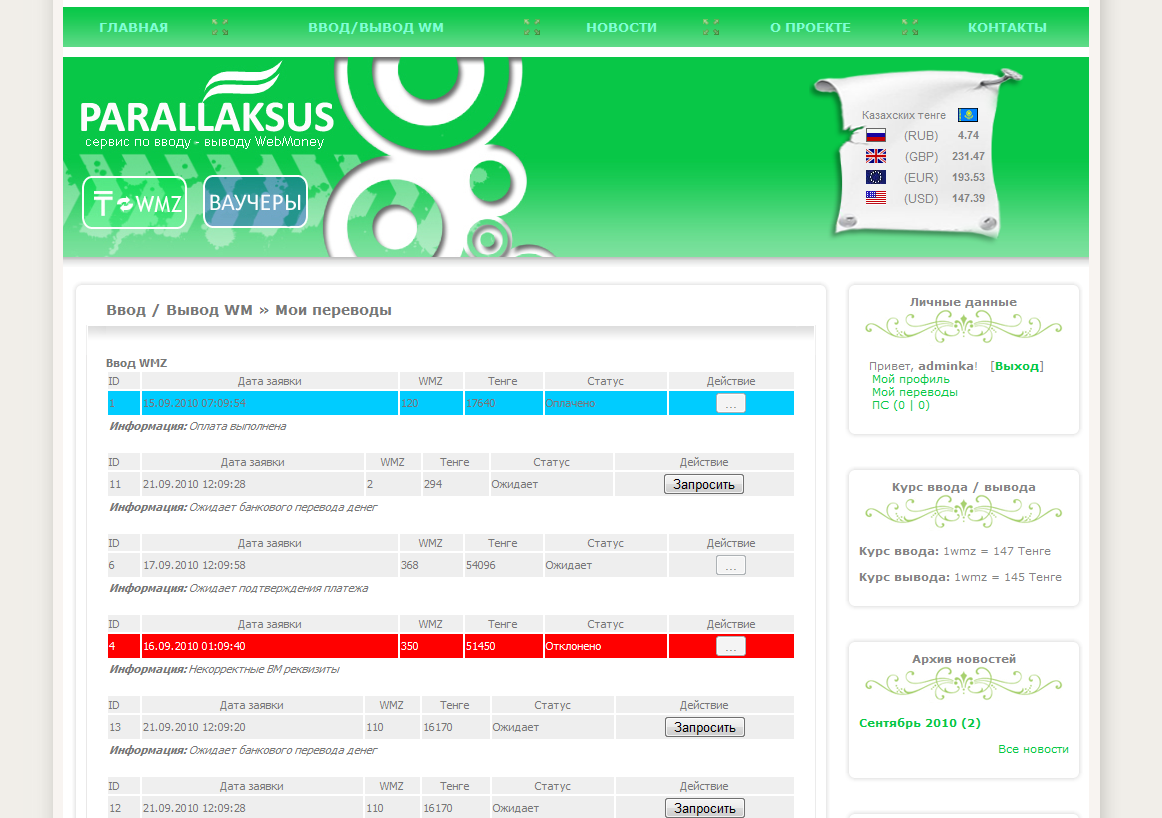This screenshot has width=1162, height=818.
Task: Click the action button in row ID 6
Action: [731, 565]
